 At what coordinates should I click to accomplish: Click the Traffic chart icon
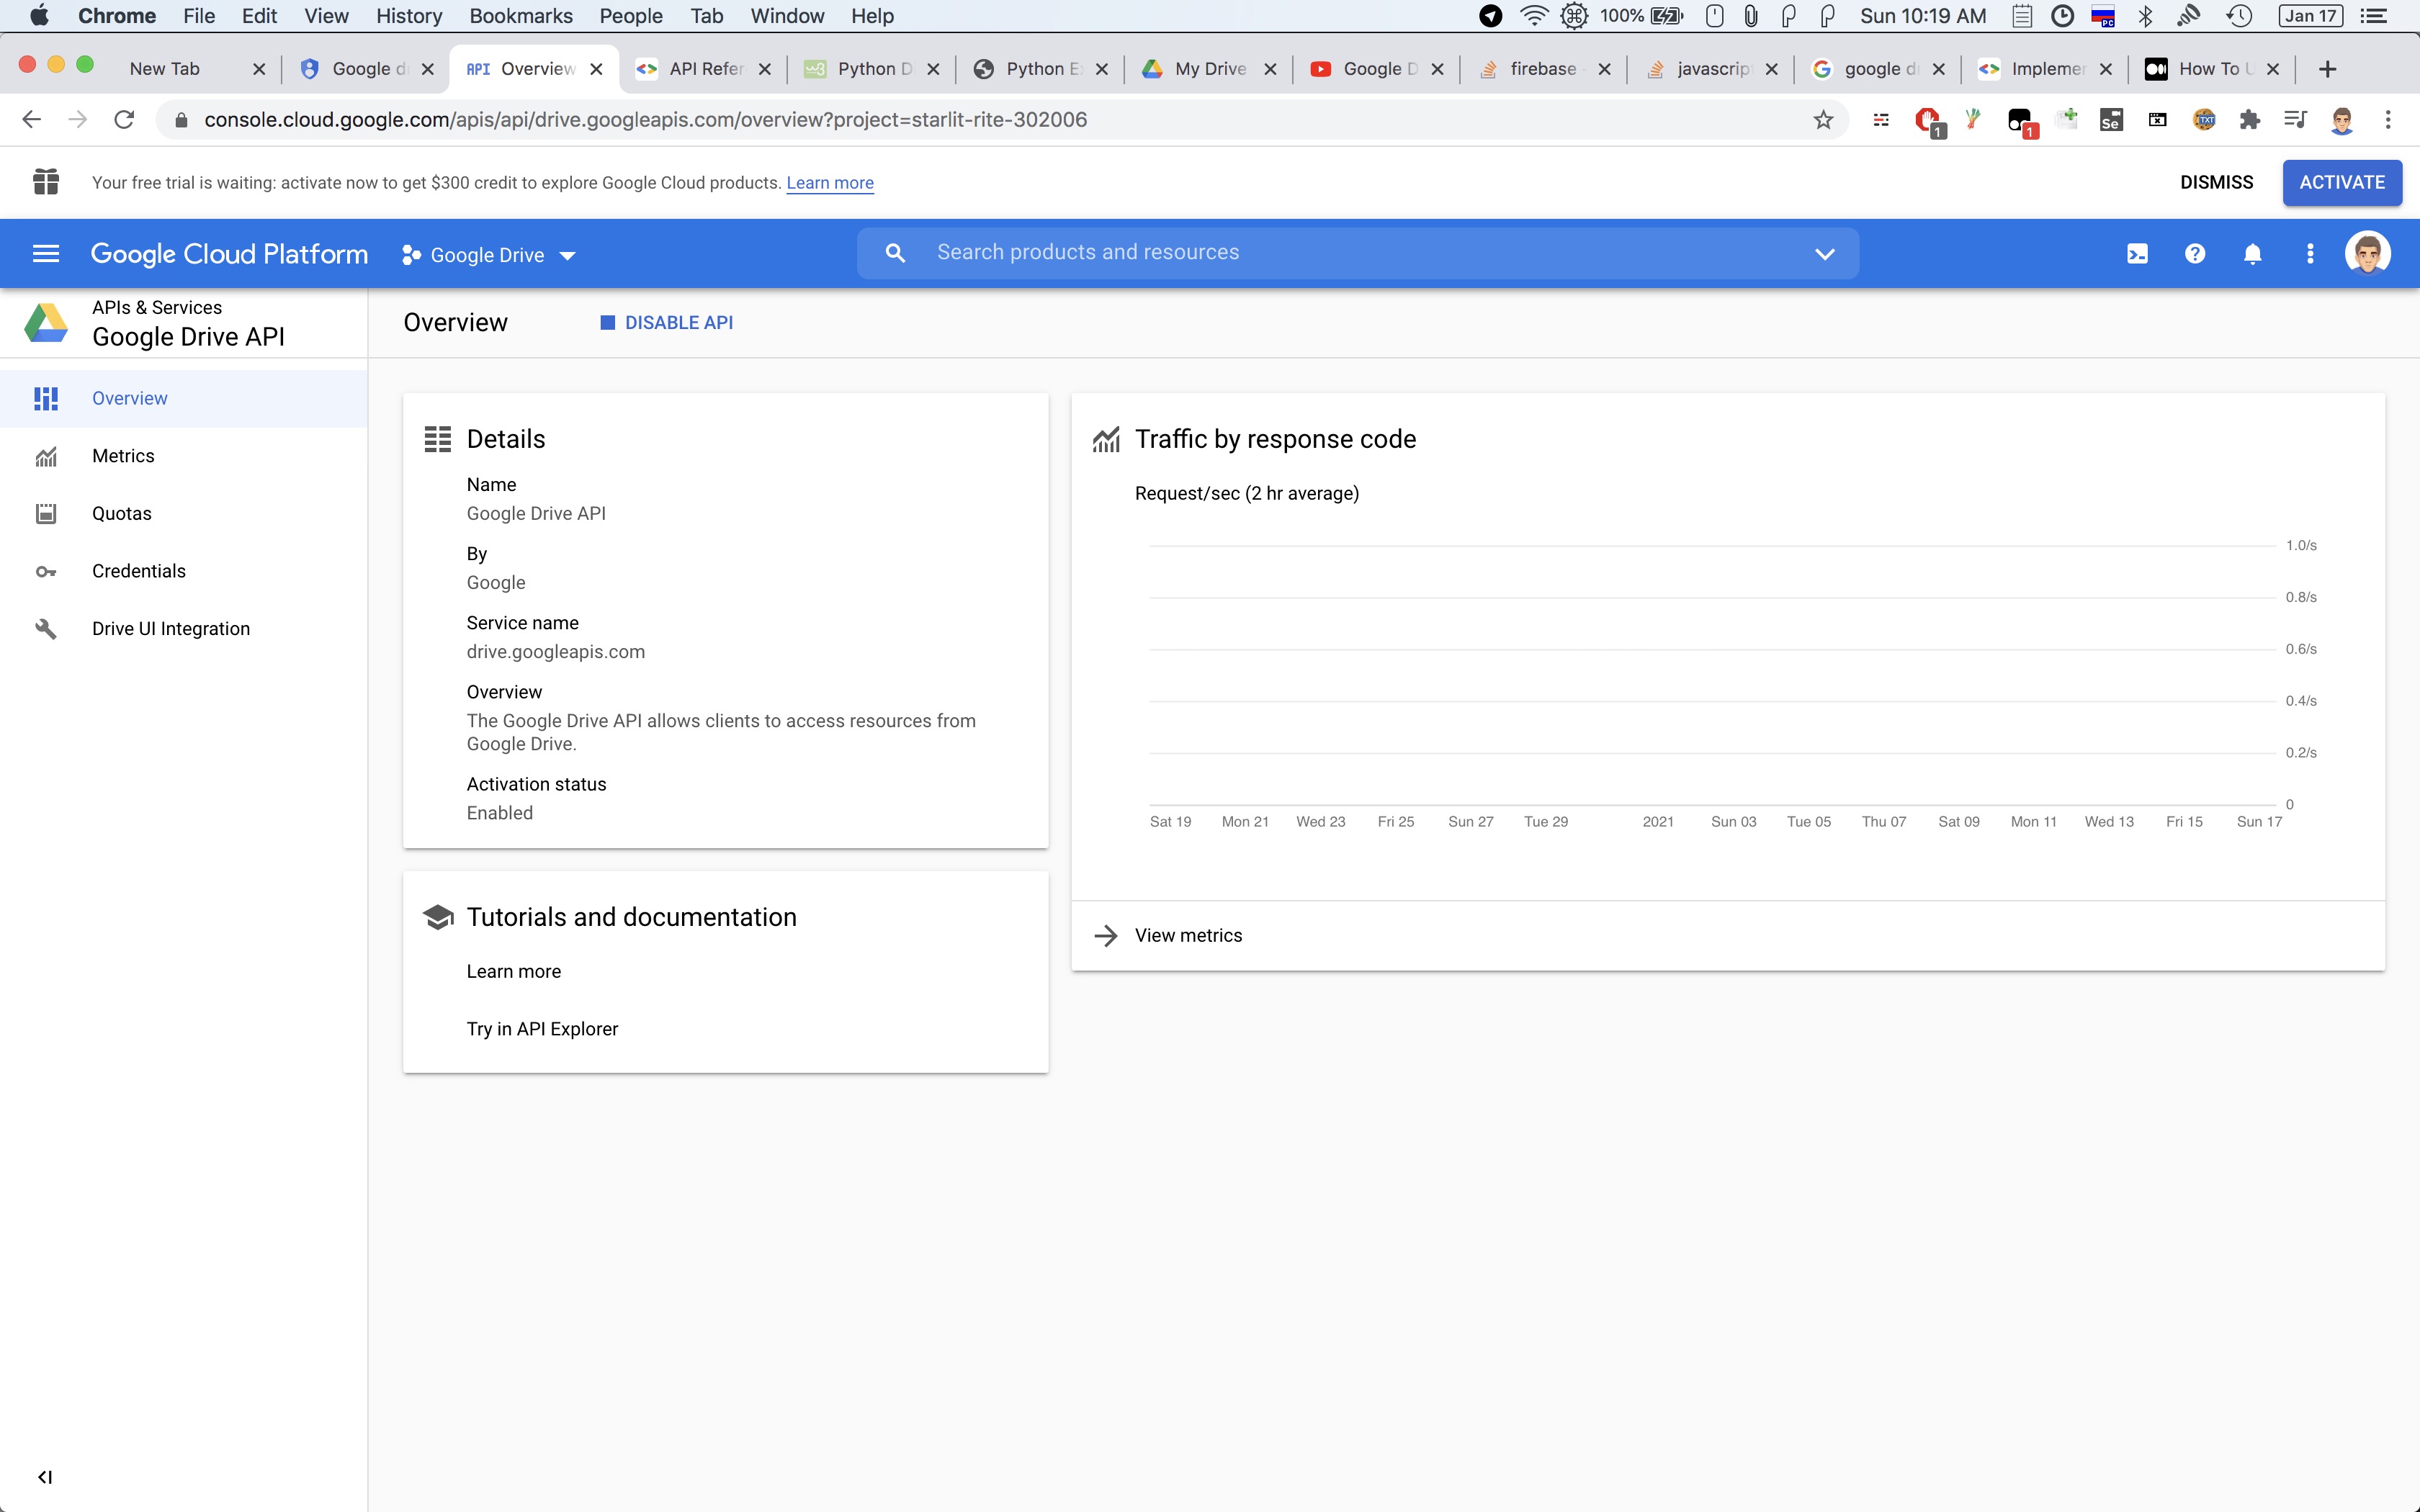pyautogui.click(x=1106, y=440)
